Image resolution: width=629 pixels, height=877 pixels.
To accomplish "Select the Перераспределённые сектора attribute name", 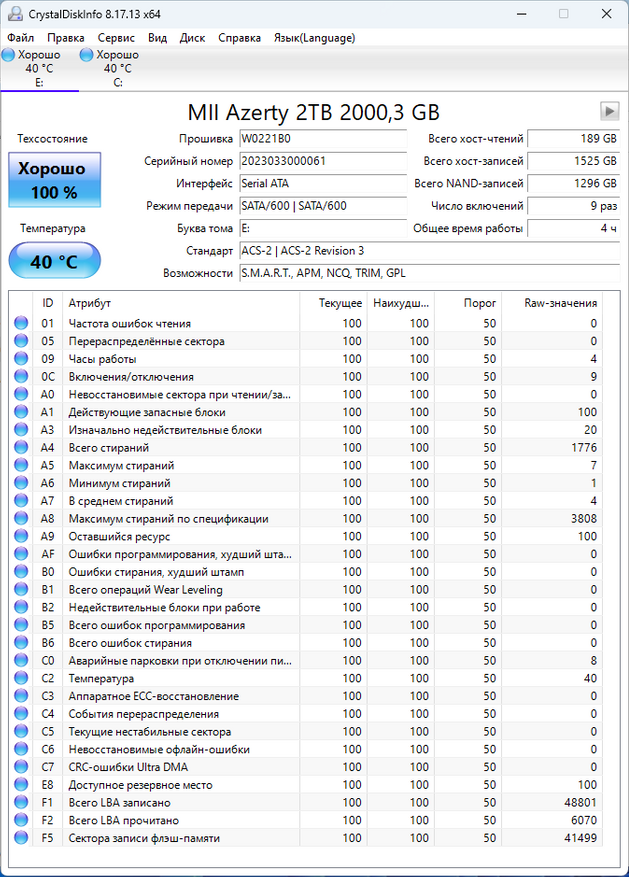I will (x=146, y=341).
